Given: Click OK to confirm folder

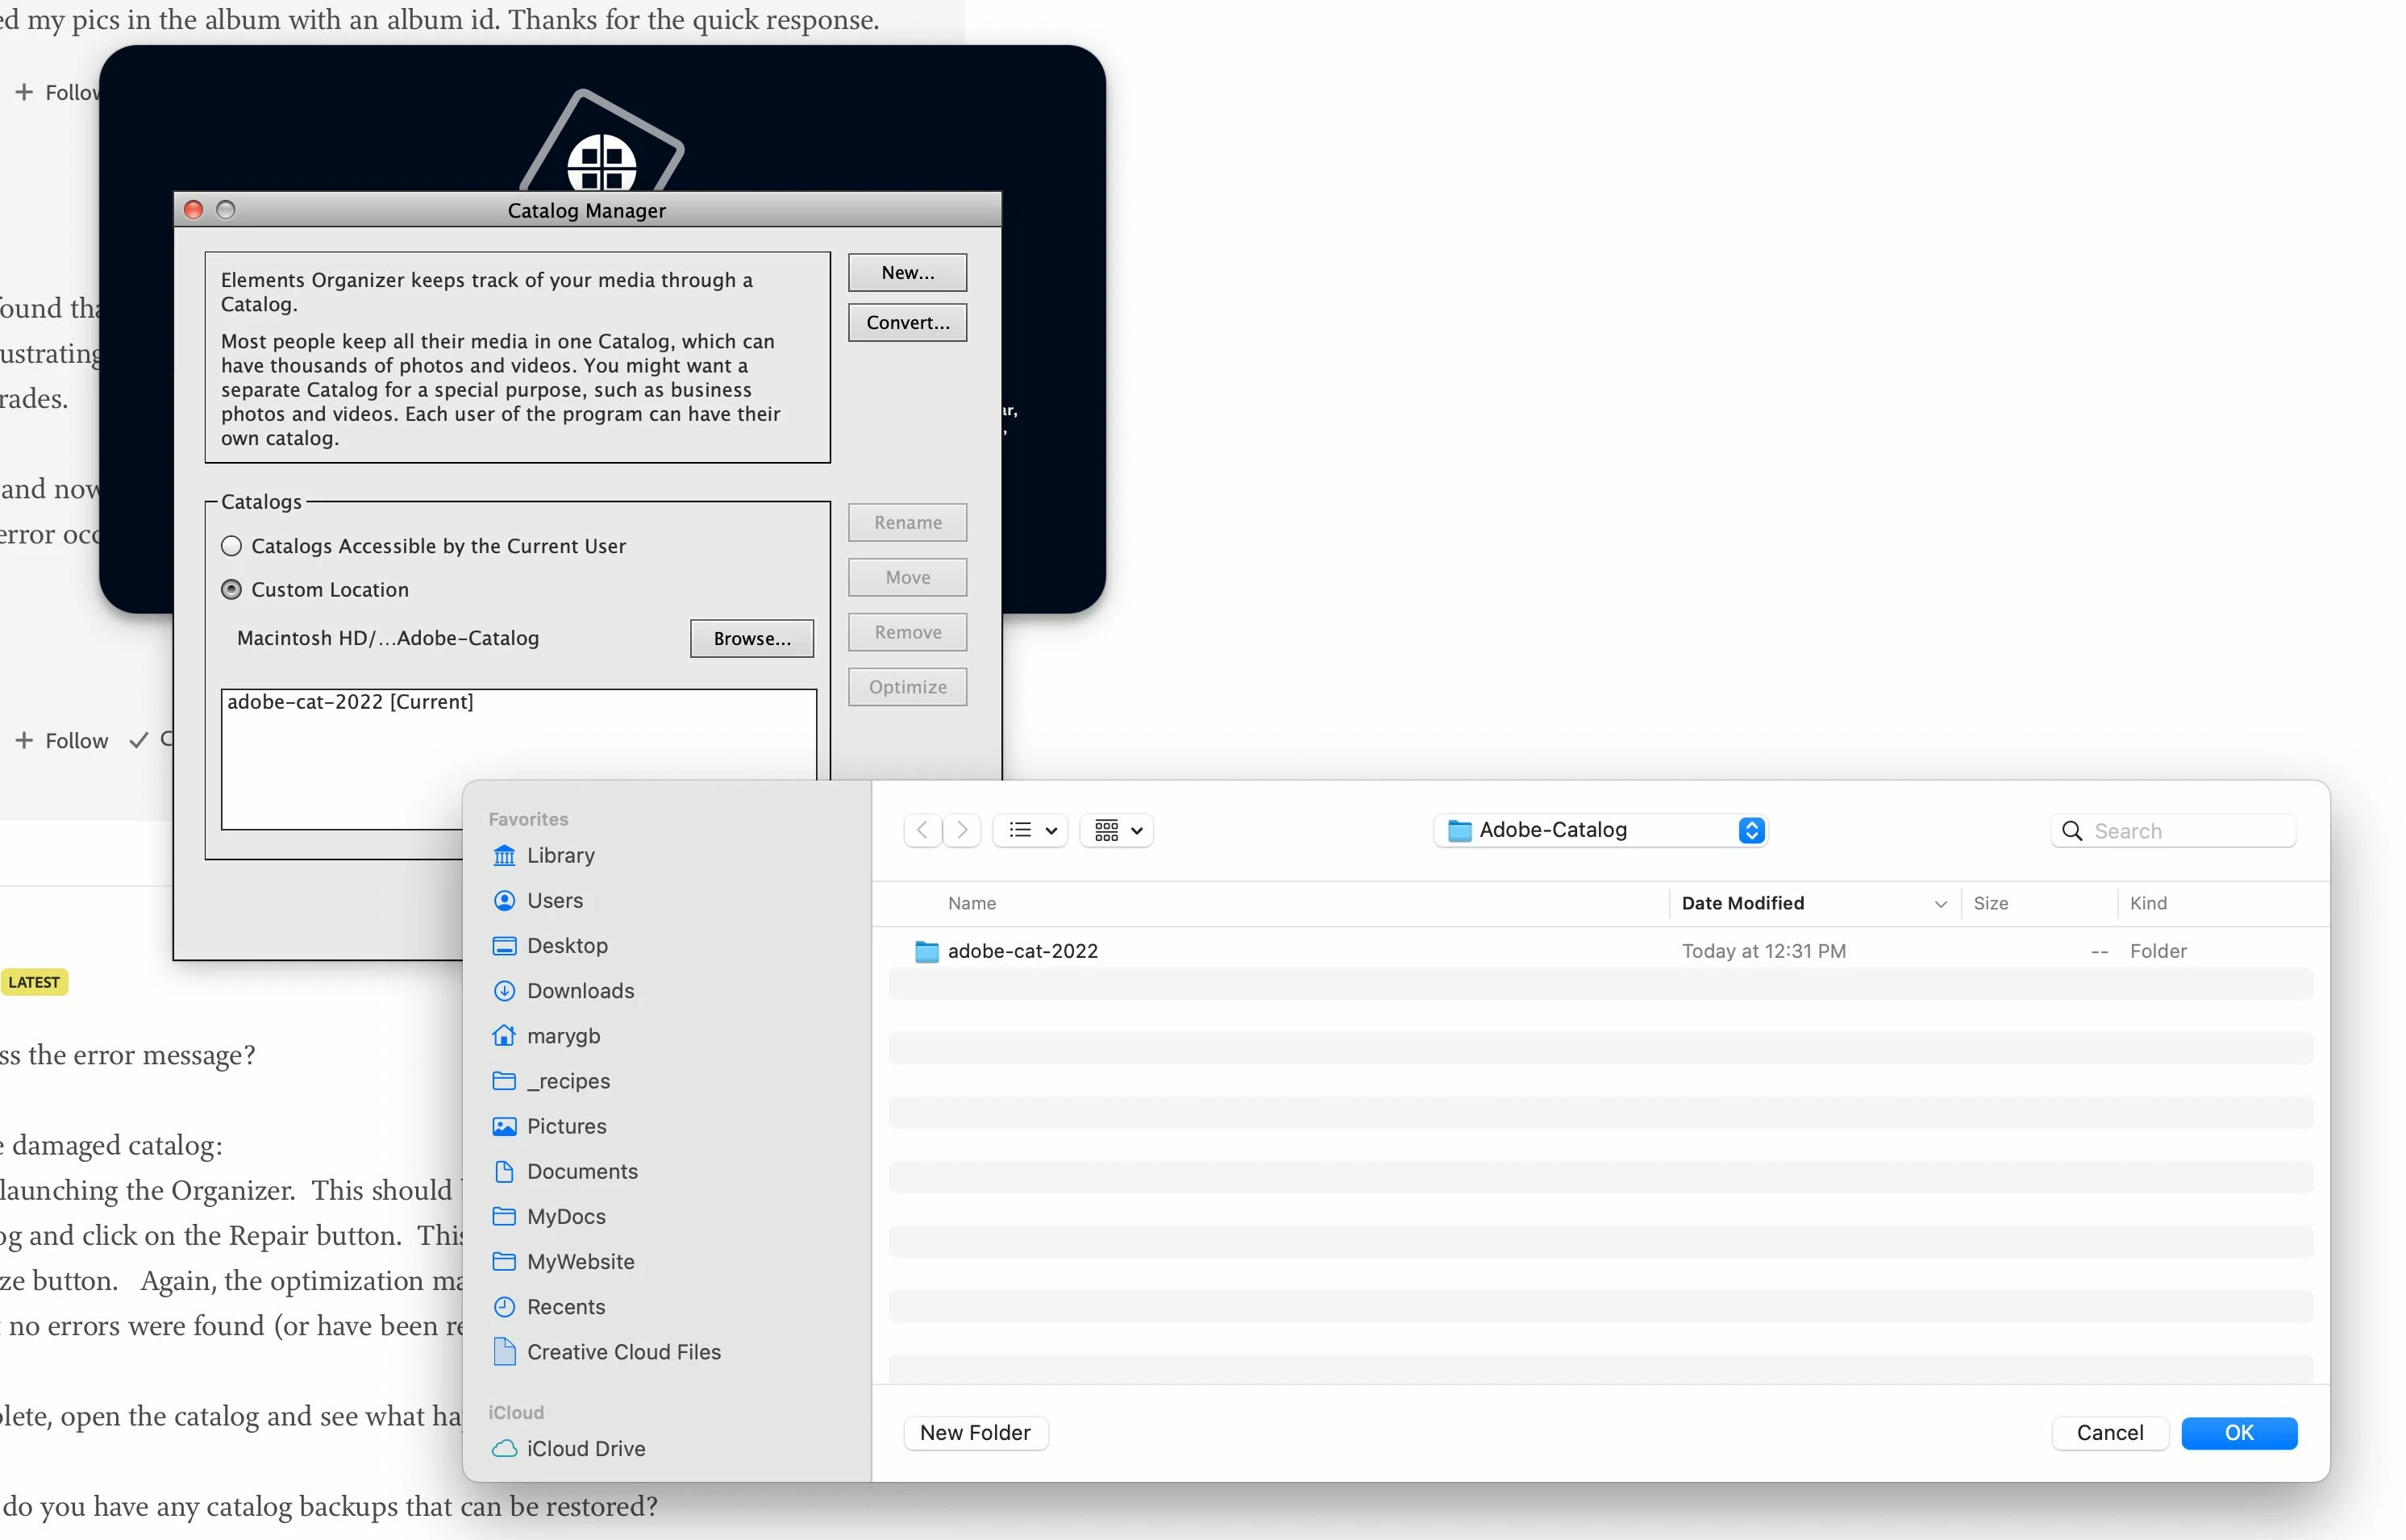Looking at the screenshot, I should click(x=2238, y=1433).
